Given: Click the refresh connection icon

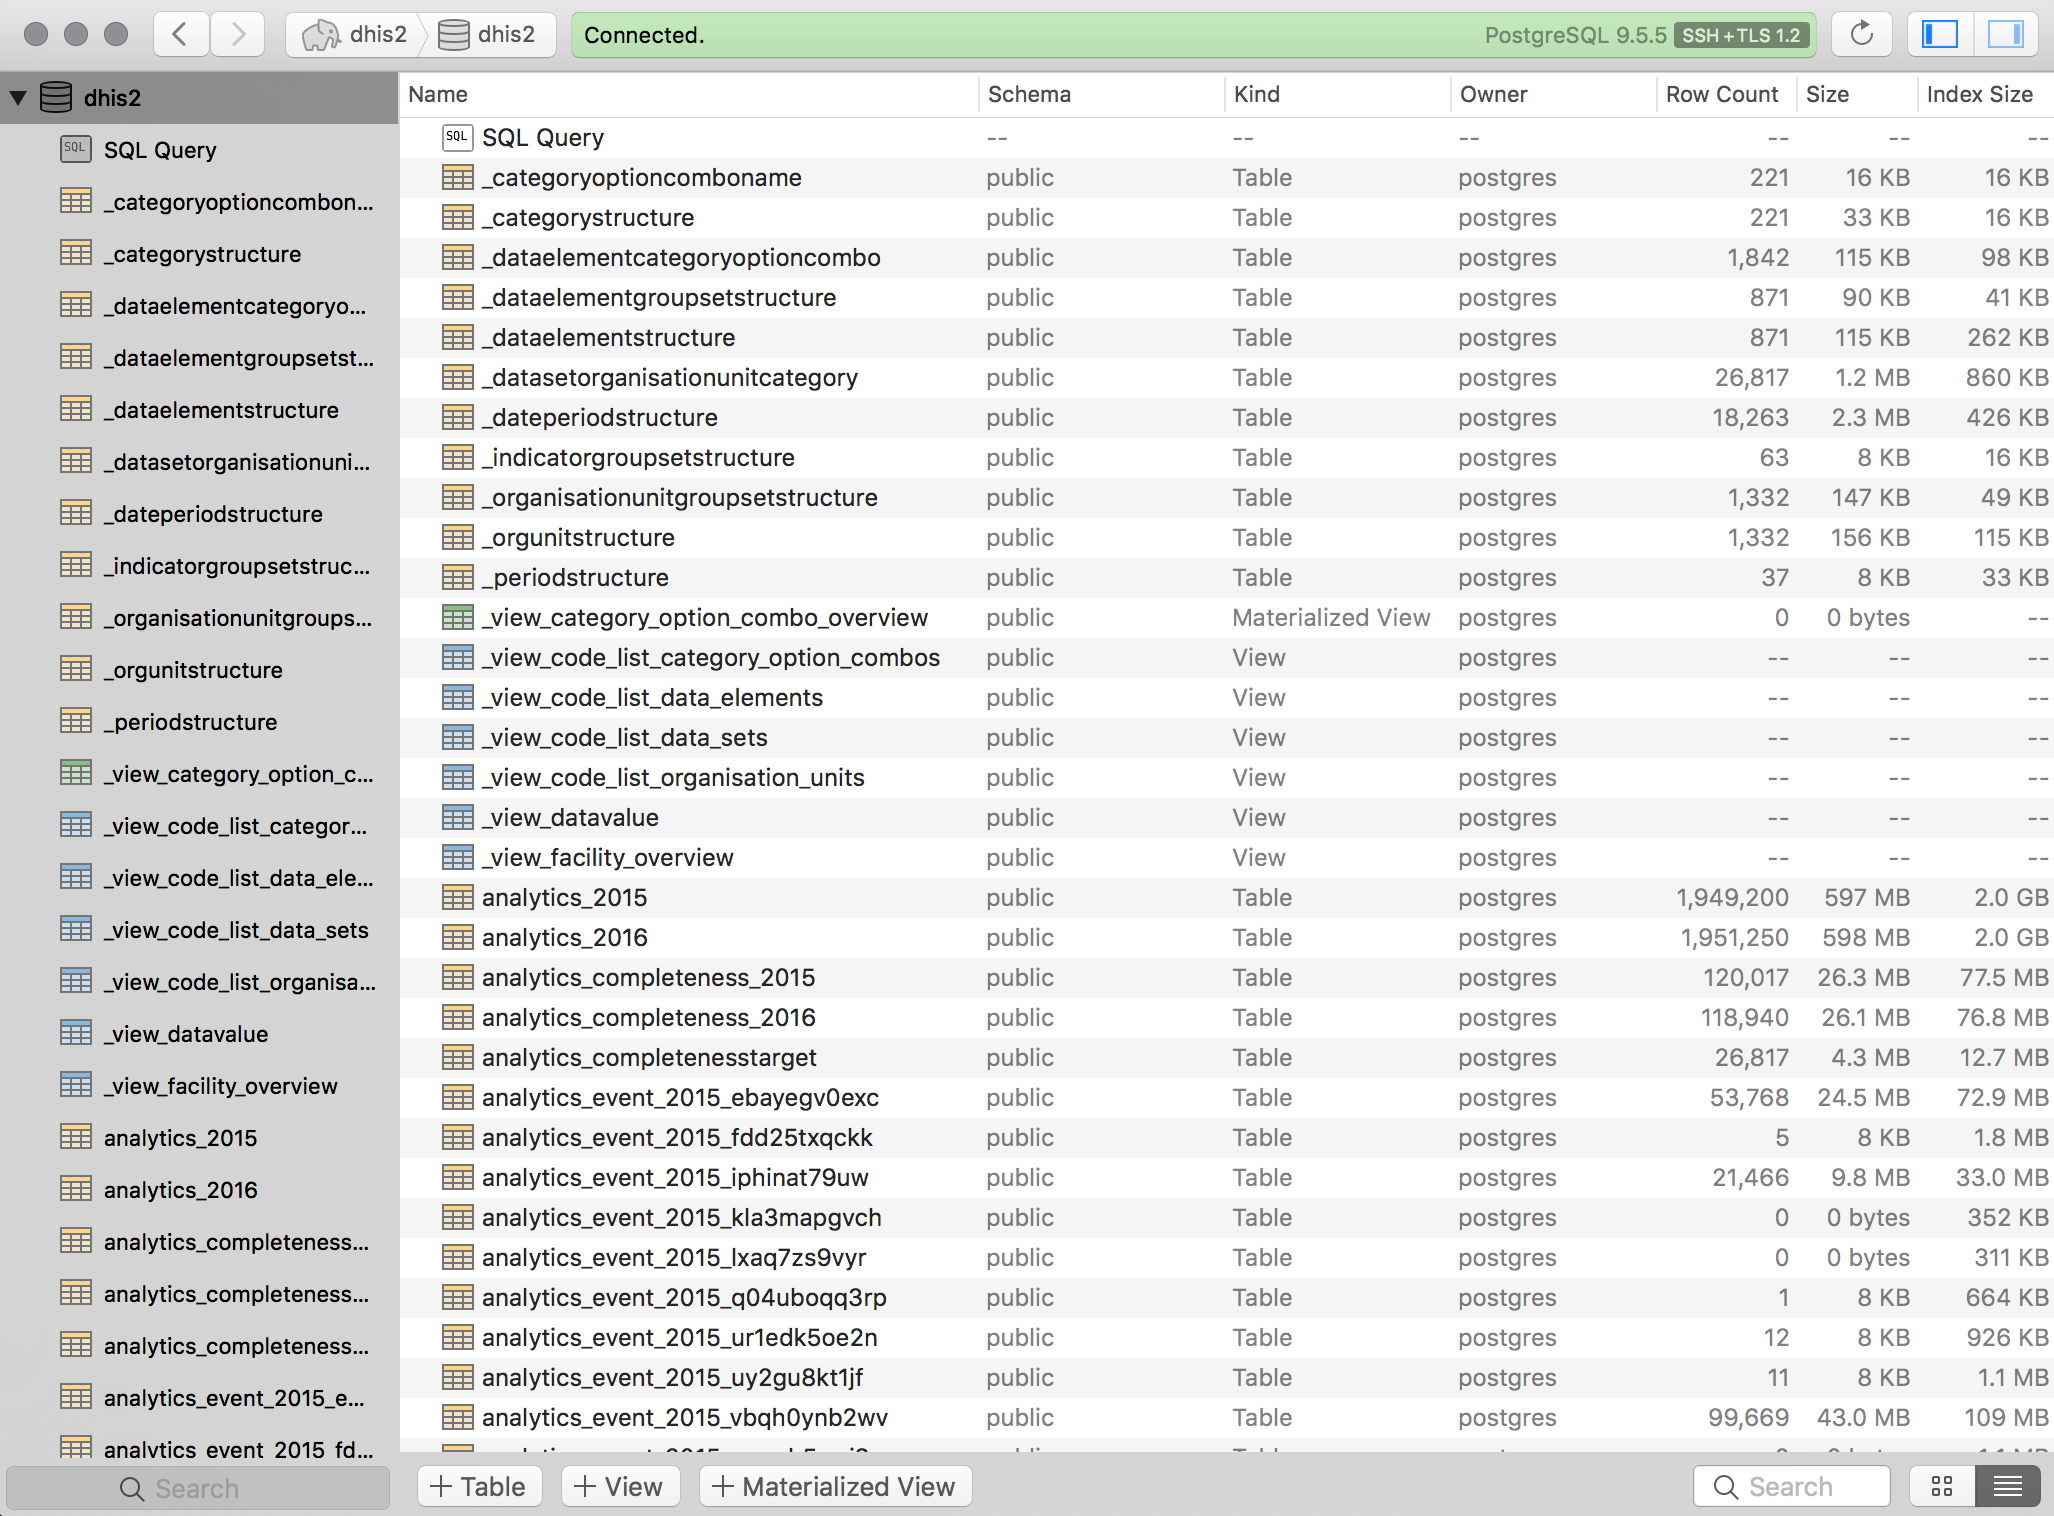Looking at the screenshot, I should tap(1861, 35).
